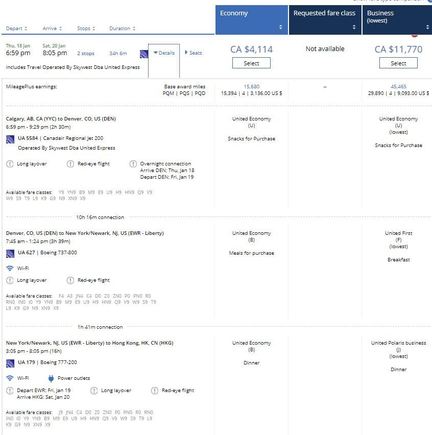Click the Wi-Fi icon under UA 627

pos(10,268)
